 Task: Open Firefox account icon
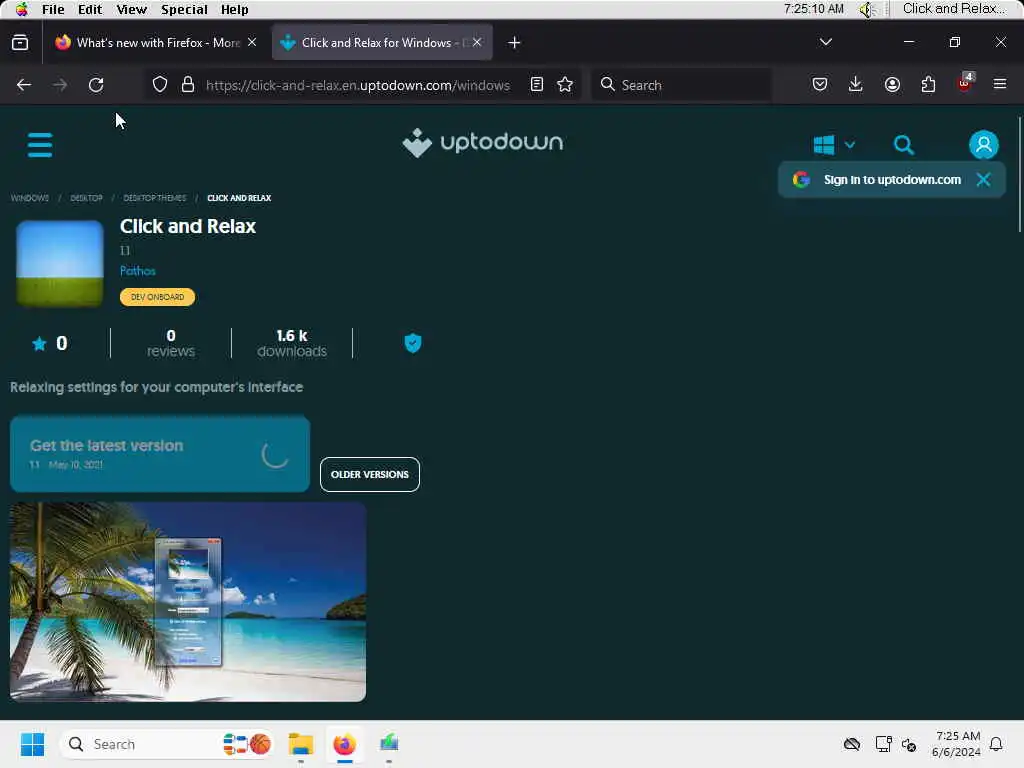[x=892, y=84]
